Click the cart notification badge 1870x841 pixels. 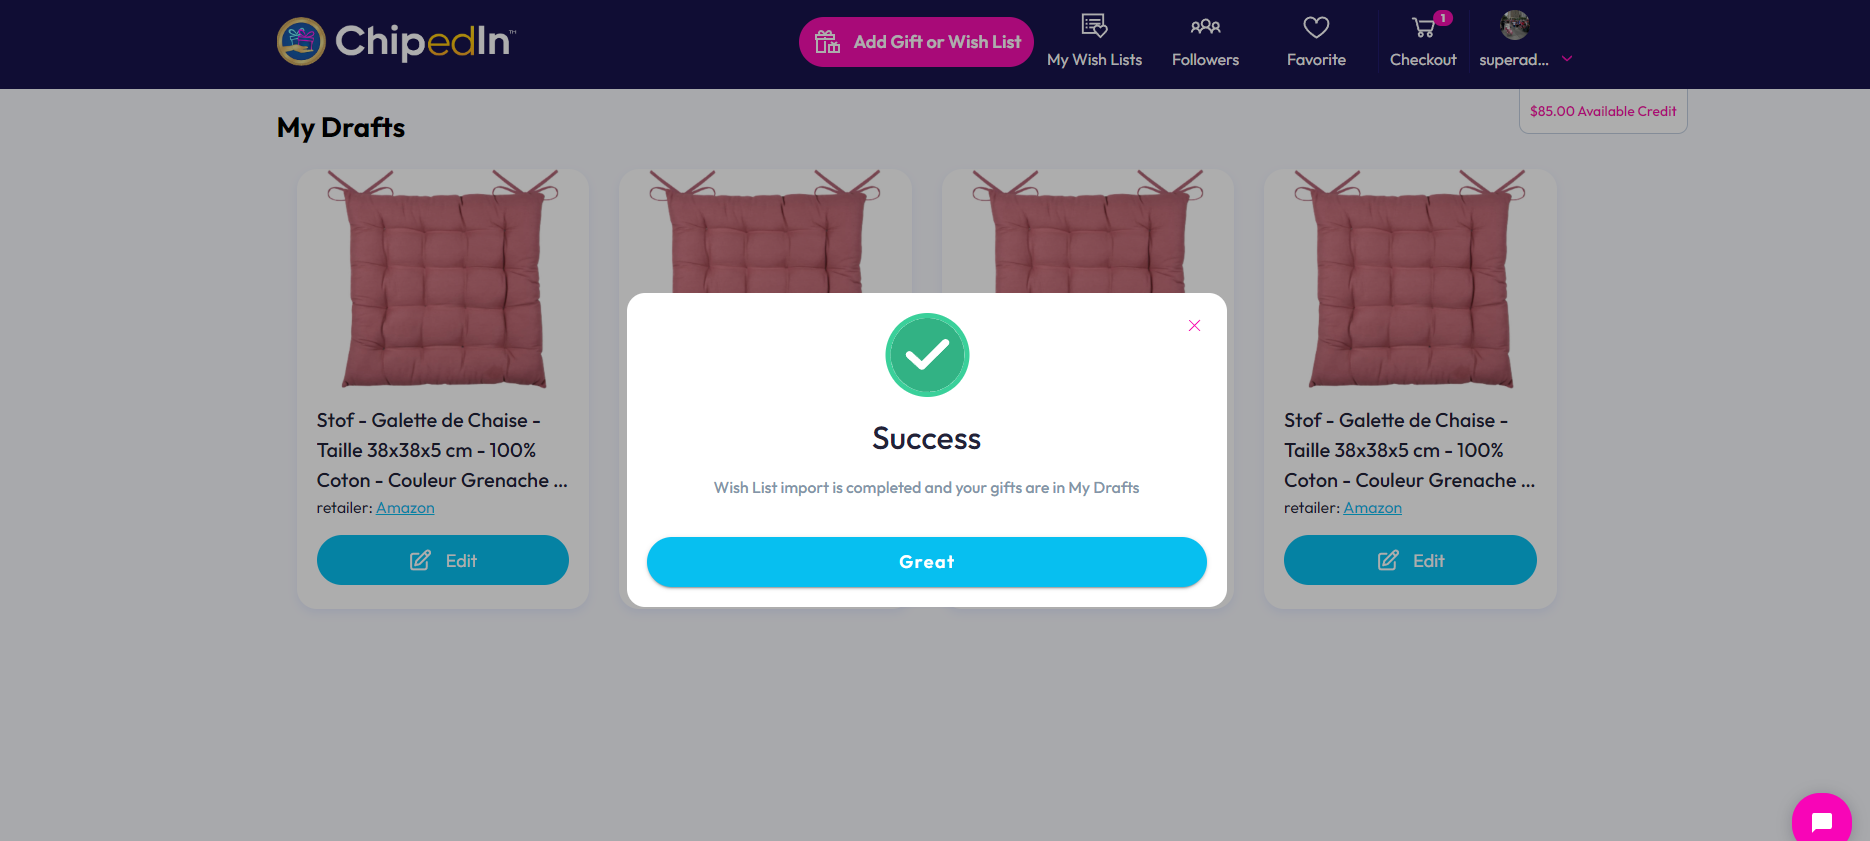tap(1443, 18)
